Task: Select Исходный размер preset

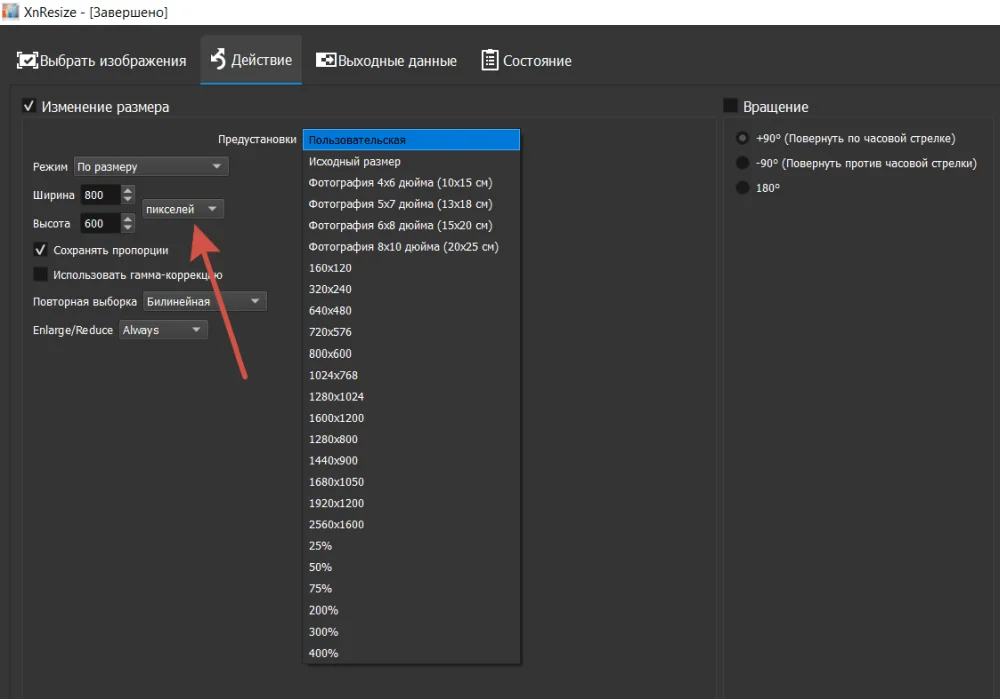Action: pyautogui.click(x=354, y=161)
